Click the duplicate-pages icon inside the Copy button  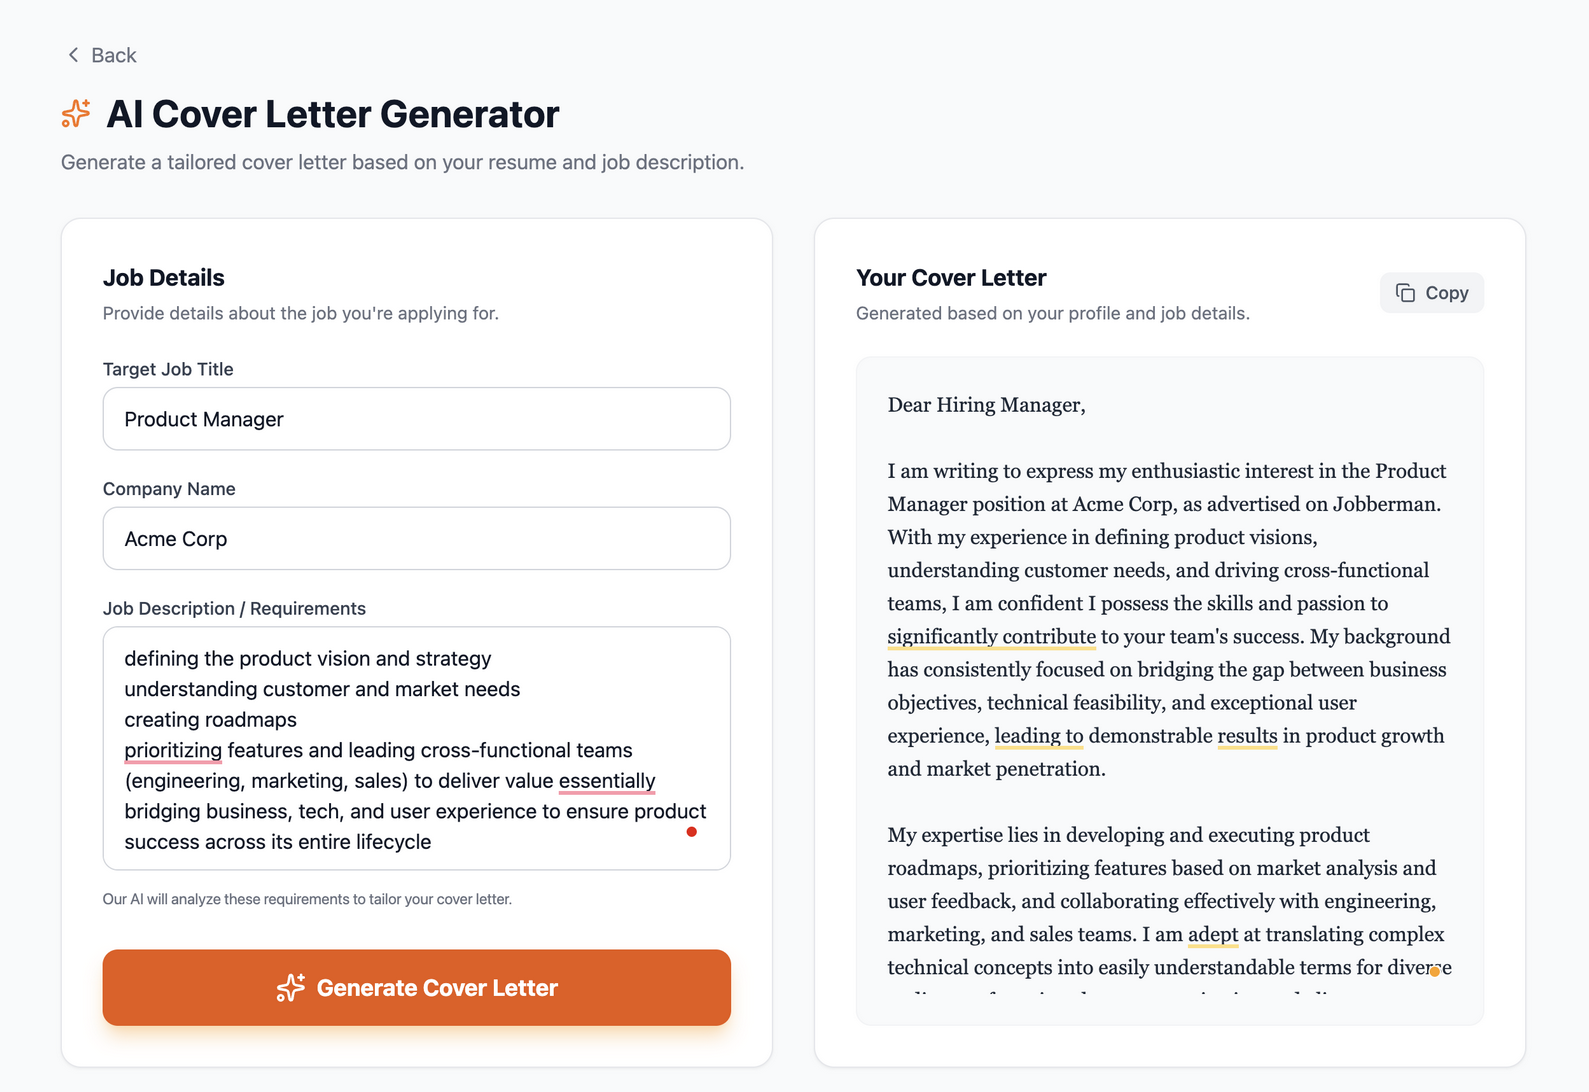1406,292
